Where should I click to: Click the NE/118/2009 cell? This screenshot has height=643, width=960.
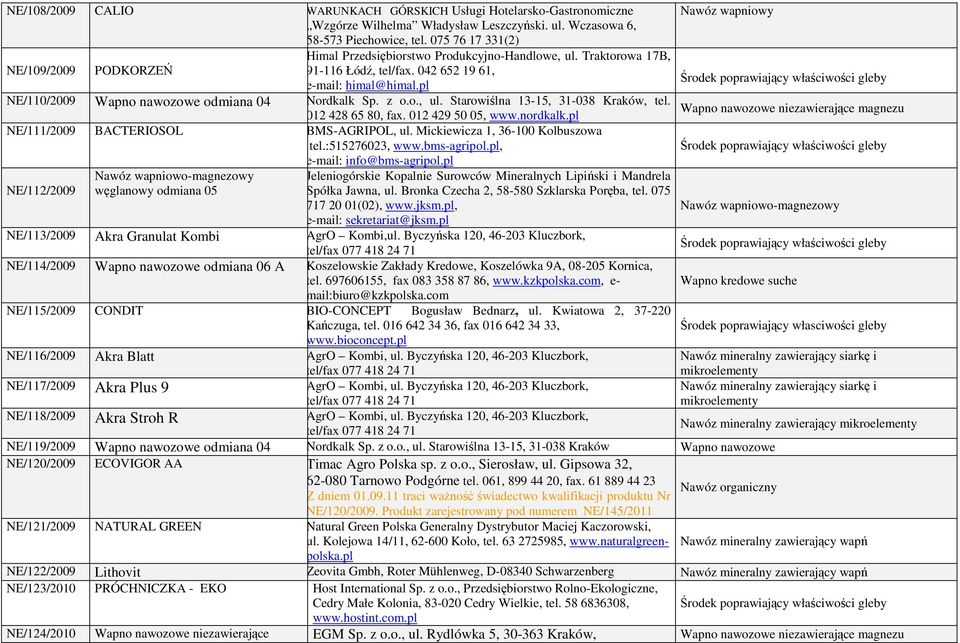pyautogui.click(x=46, y=423)
